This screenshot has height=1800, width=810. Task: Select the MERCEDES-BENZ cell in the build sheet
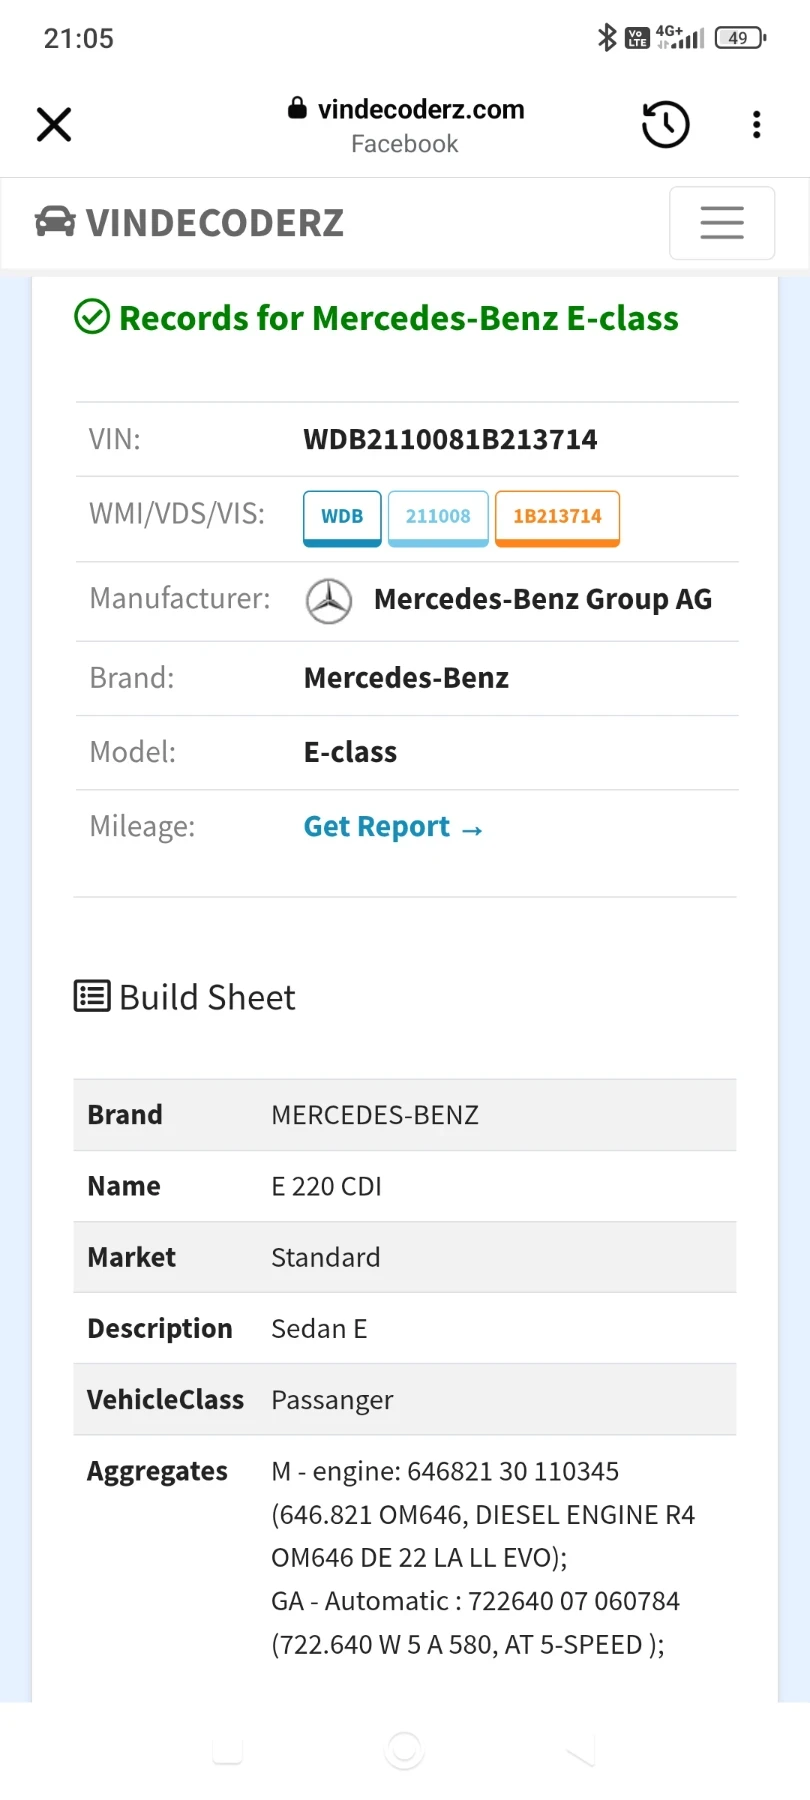pyautogui.click(x=375, y=1115)
